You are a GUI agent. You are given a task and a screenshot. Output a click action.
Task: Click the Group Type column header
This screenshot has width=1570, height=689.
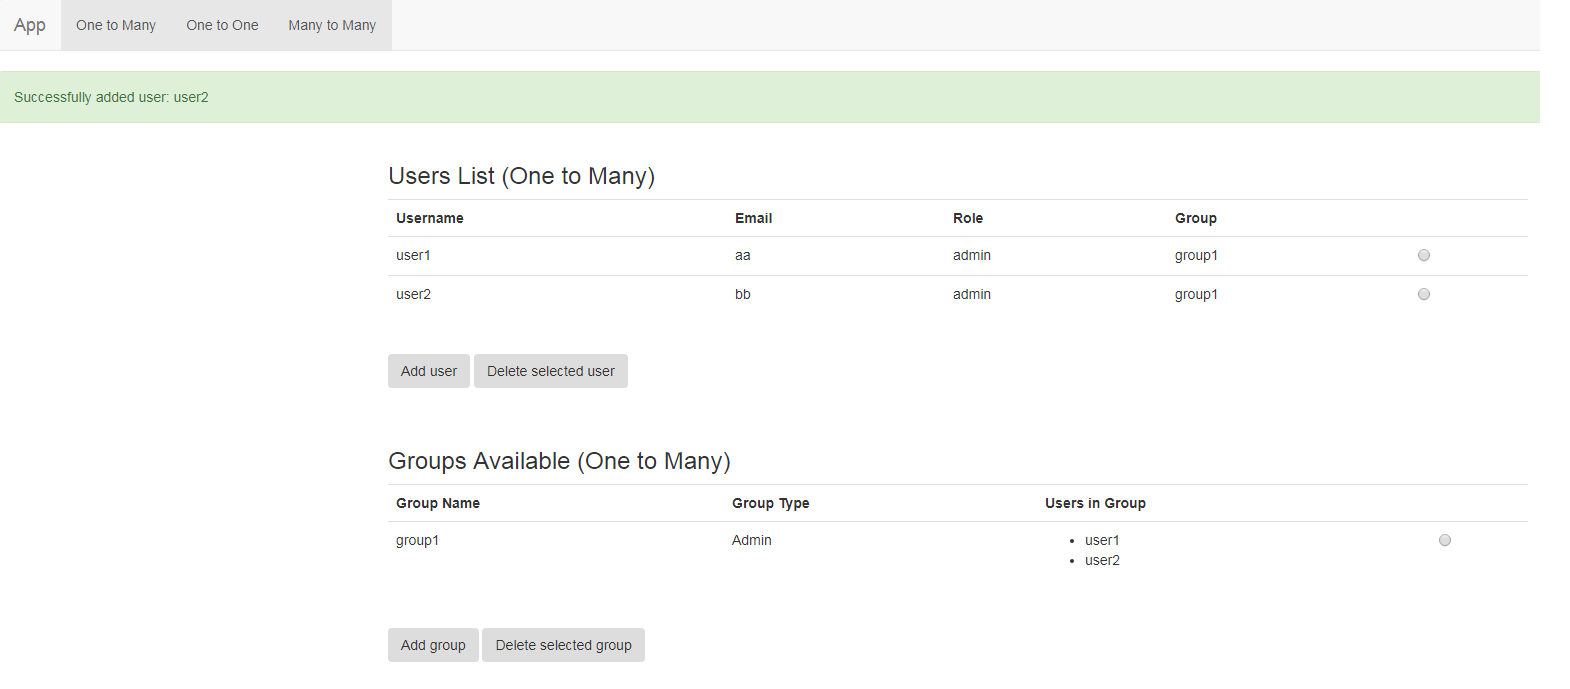coord(771,503)
